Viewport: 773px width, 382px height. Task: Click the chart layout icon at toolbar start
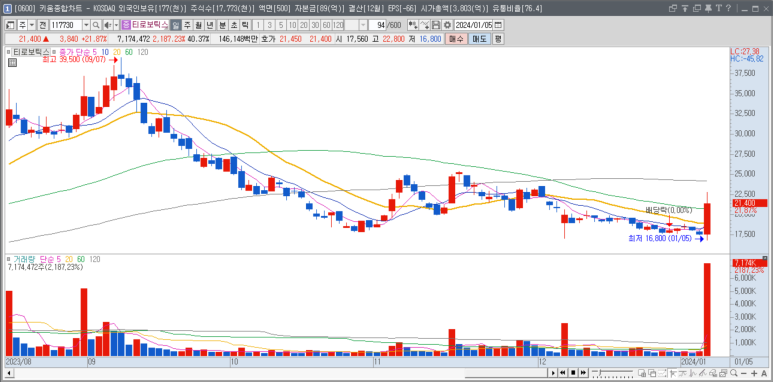[x=11, y=25]
